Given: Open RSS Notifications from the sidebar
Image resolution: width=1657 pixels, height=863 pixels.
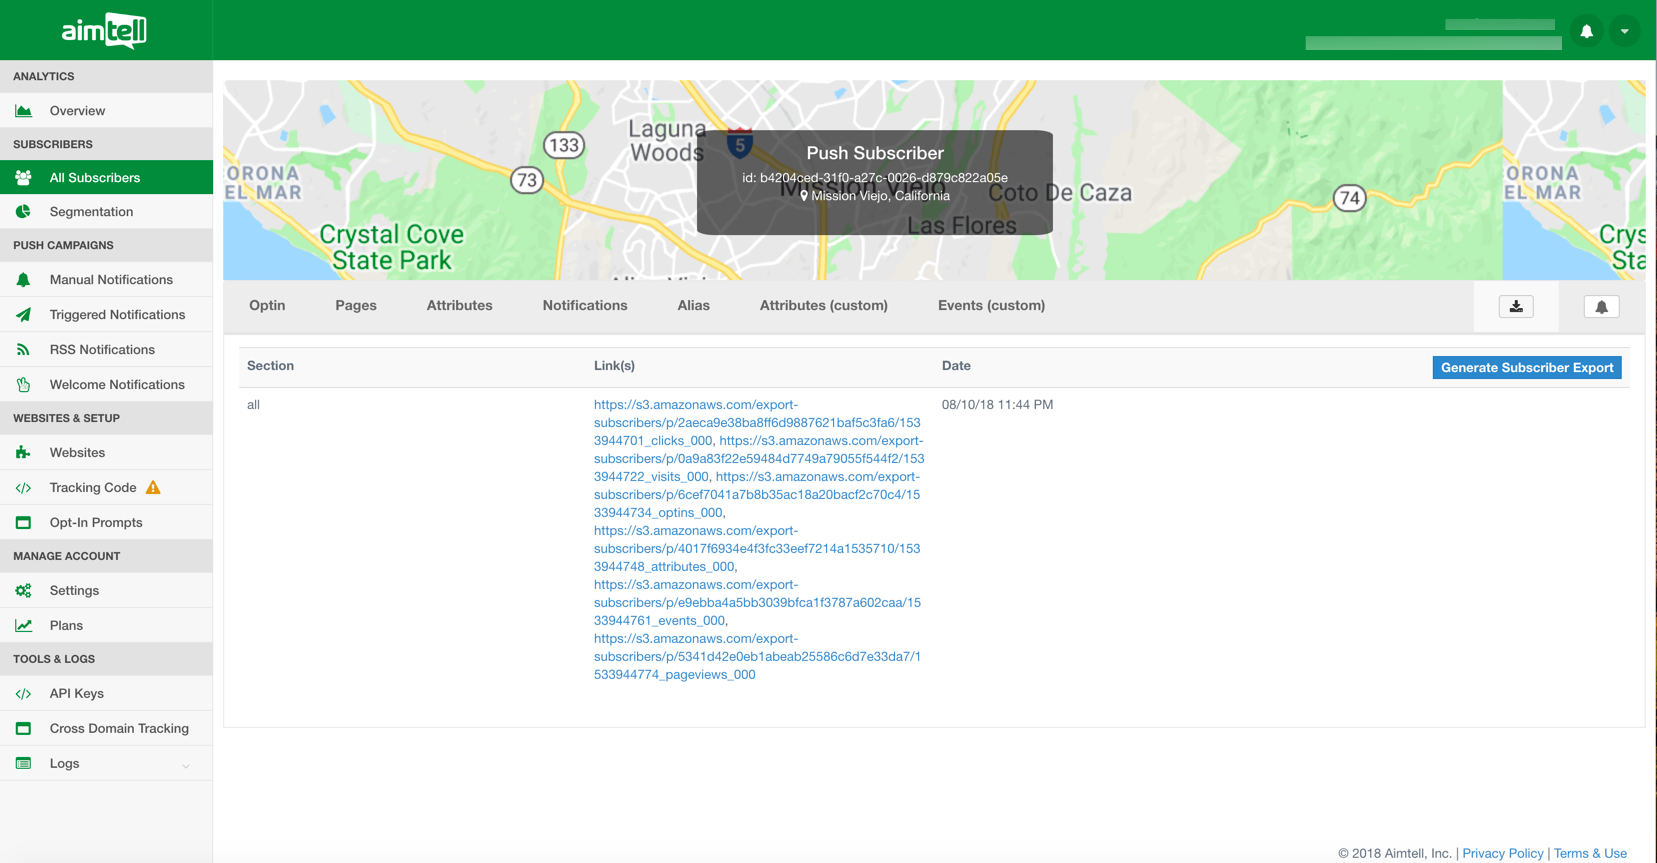Looking at the screenshot, I should 102,350.
